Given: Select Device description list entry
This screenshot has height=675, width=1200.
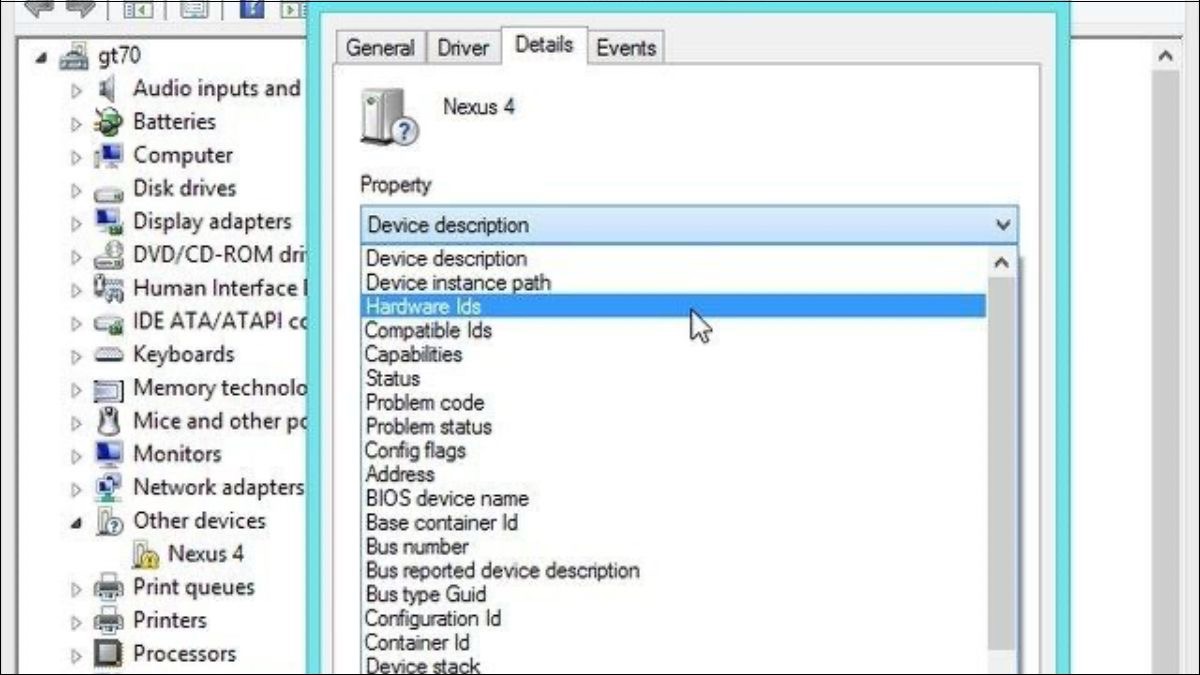Looking at the screenshot, I should pos(673,258).
